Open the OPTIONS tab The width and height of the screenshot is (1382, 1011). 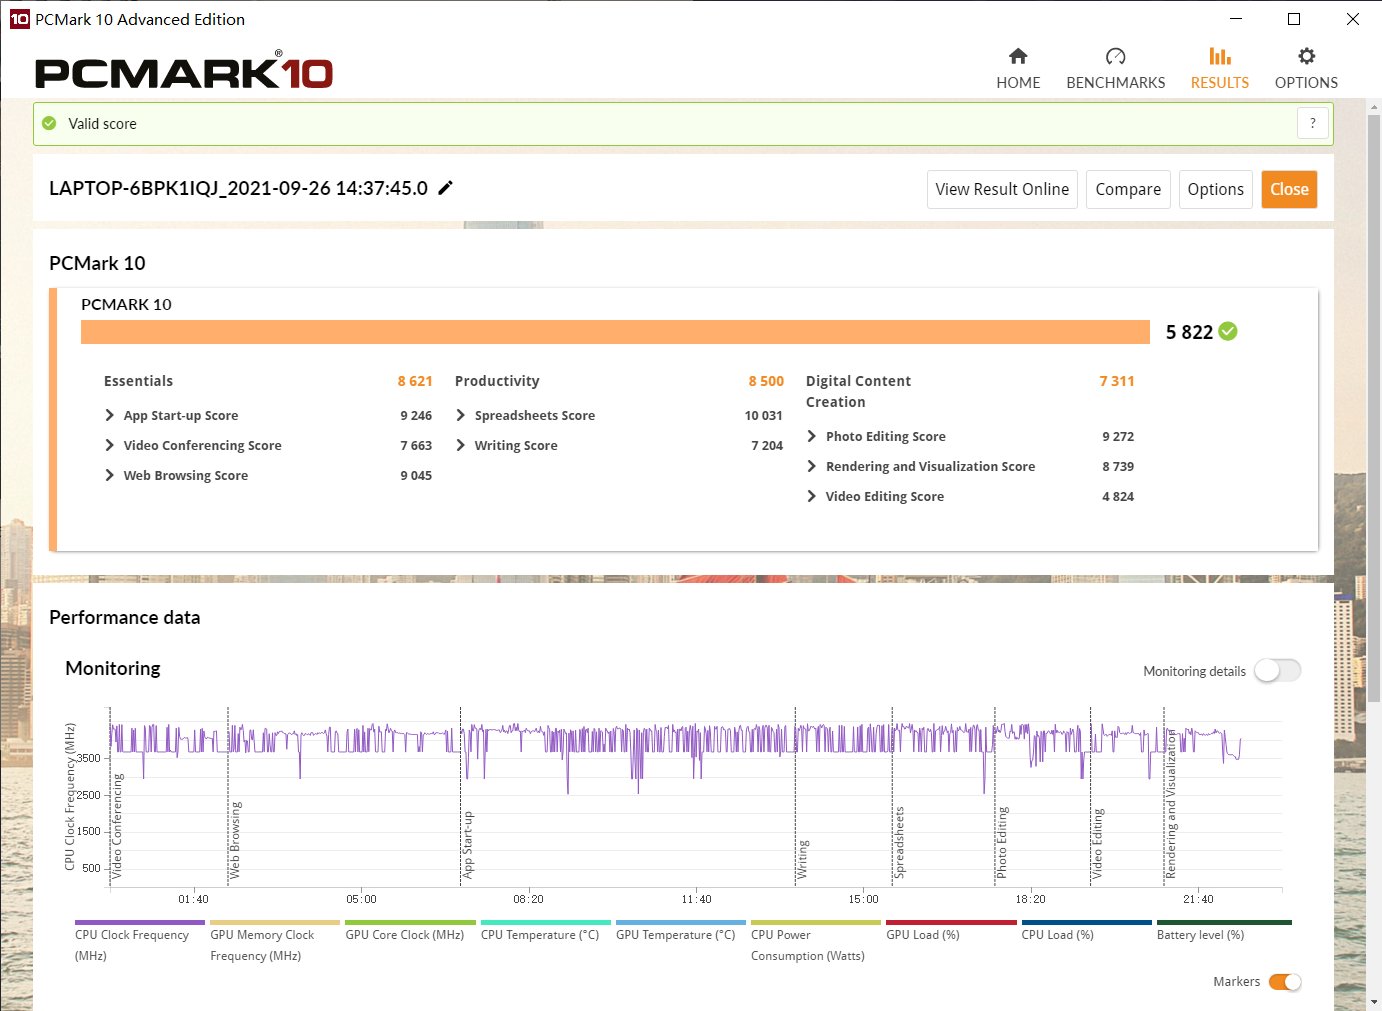pyautogui.click(x=1306, y=69)
